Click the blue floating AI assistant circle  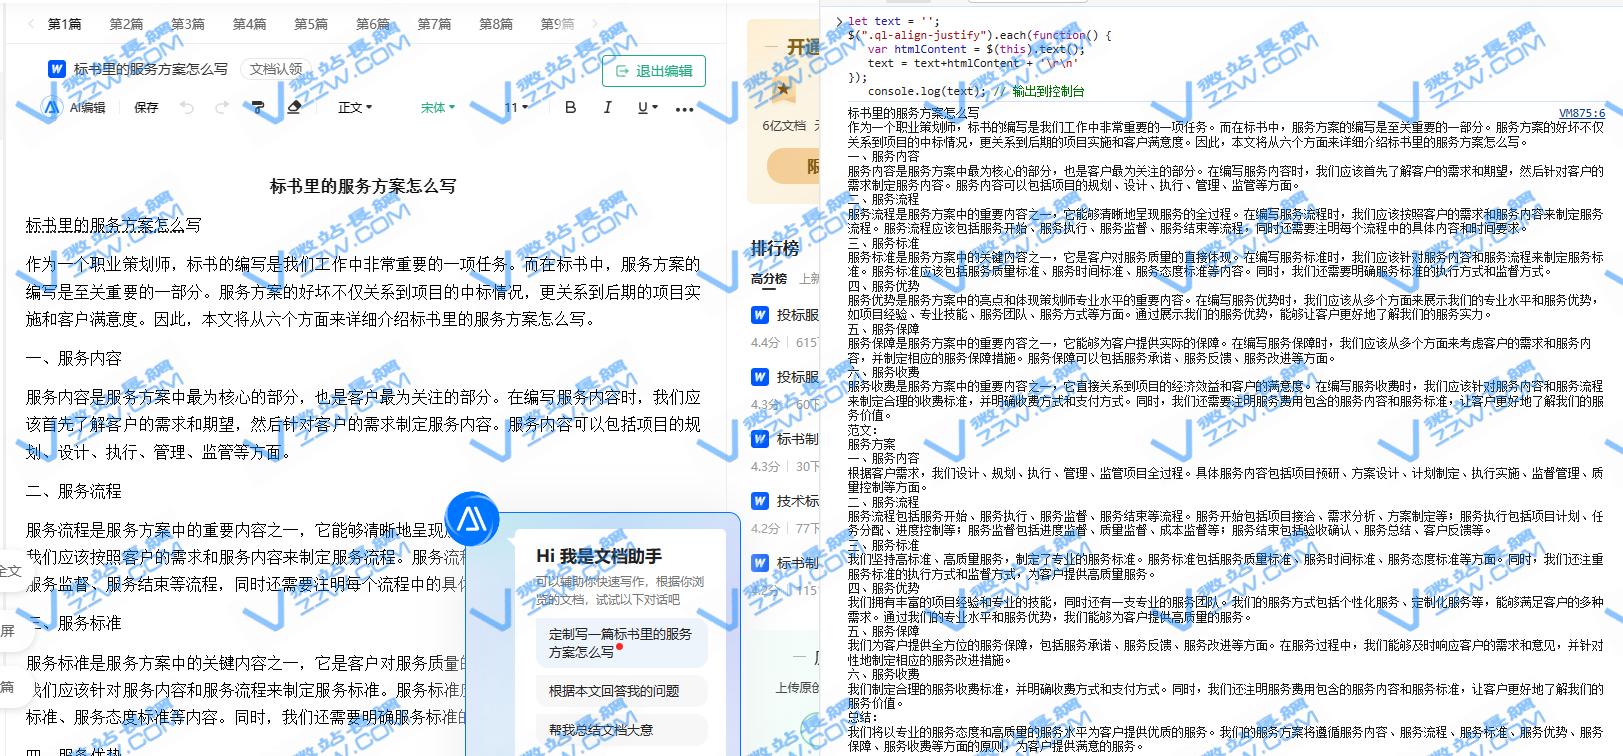(x=472, y=518)
